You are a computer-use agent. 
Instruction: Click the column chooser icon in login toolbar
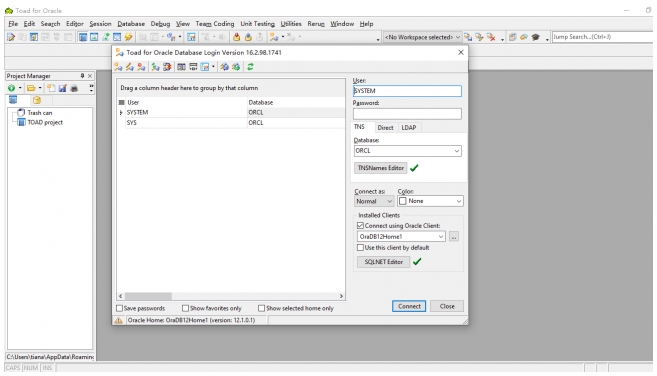coord(181,67)
